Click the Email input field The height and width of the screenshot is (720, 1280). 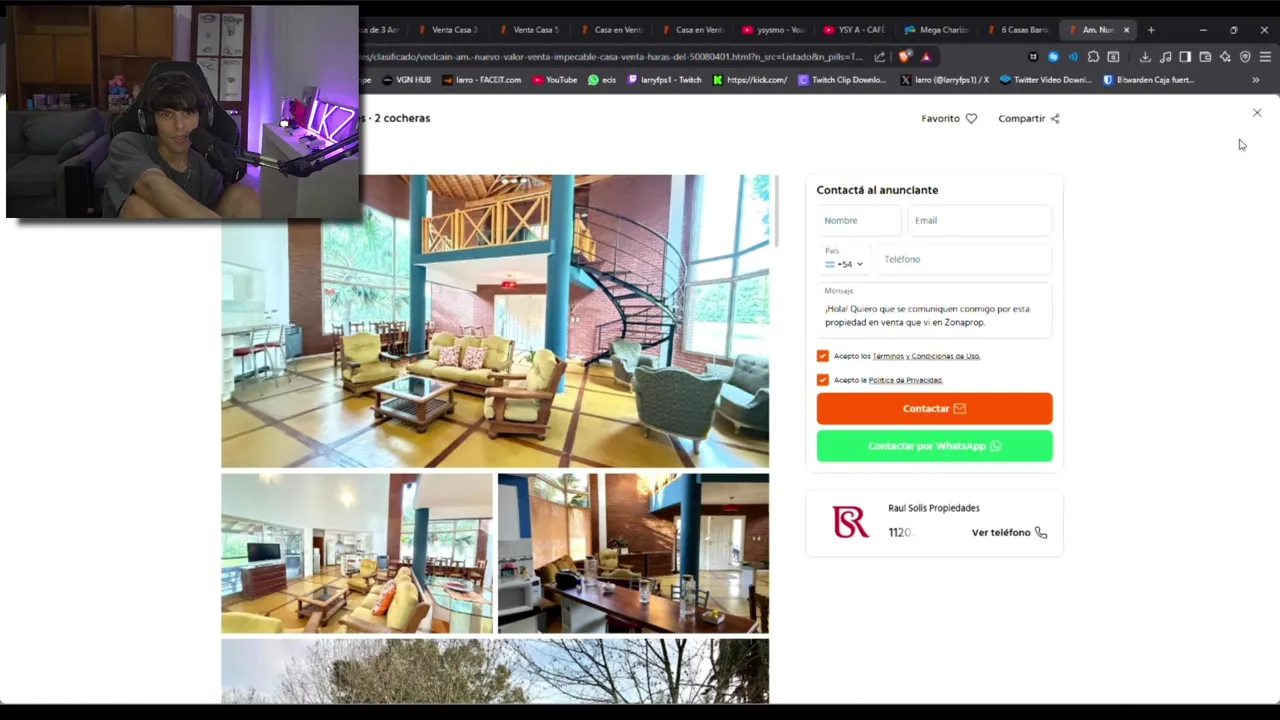click(x=979, y=221)
